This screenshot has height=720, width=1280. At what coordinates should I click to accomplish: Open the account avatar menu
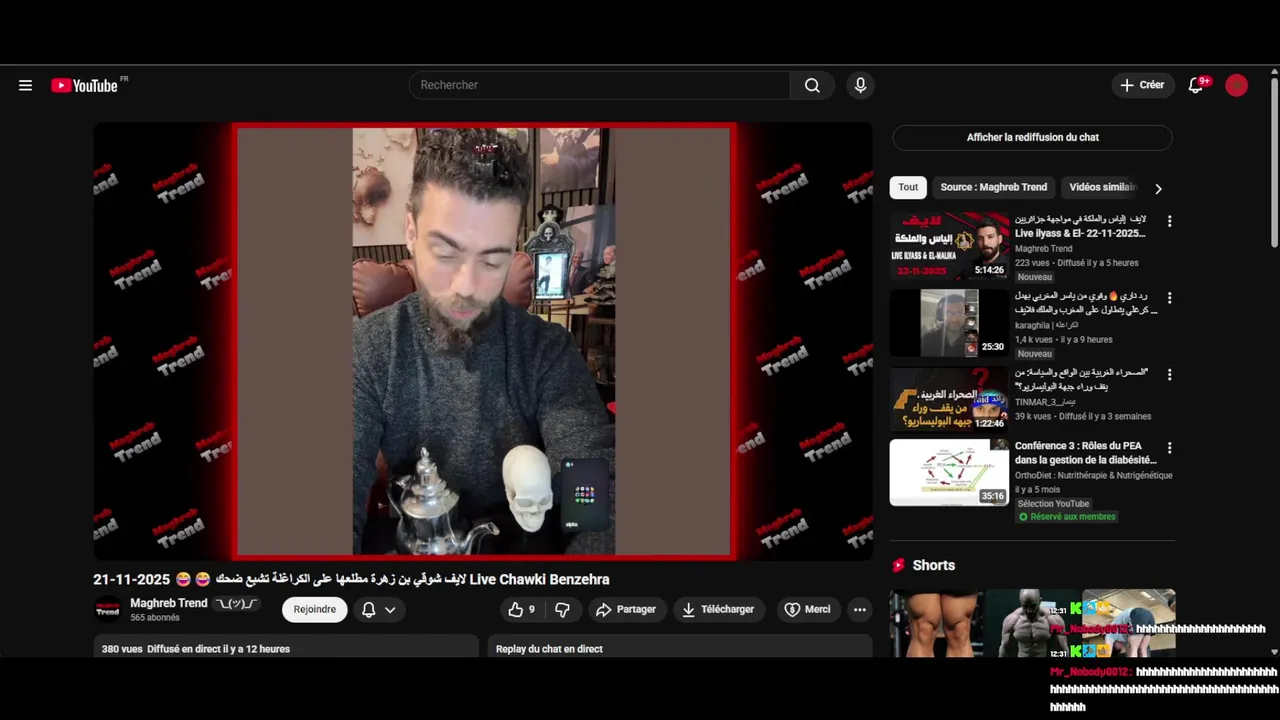coord(1237,86)
